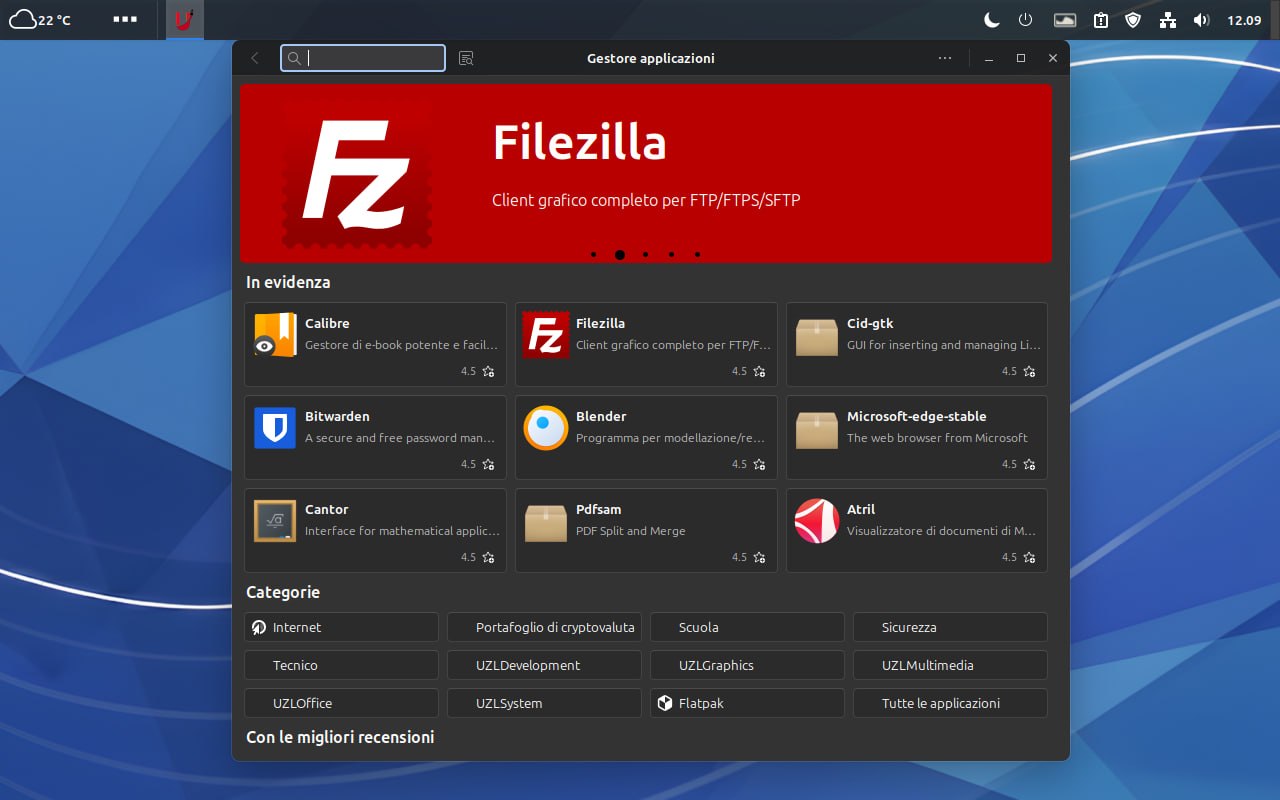Open the weather indicator showing 22 °C
This screenshot has height=800, width=1280.
tap(40, 20)
